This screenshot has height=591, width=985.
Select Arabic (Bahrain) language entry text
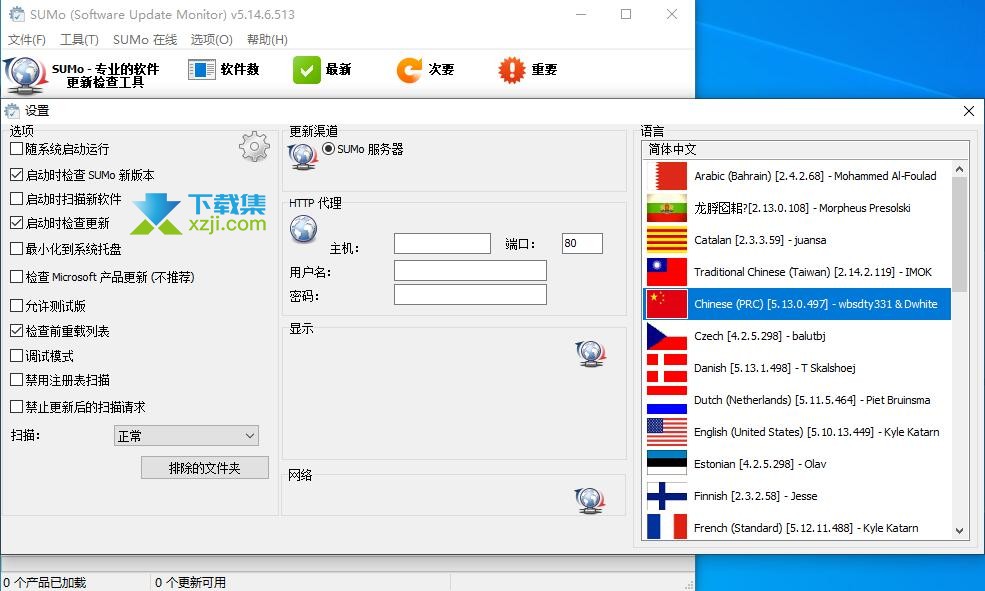(x=815, y=176)
